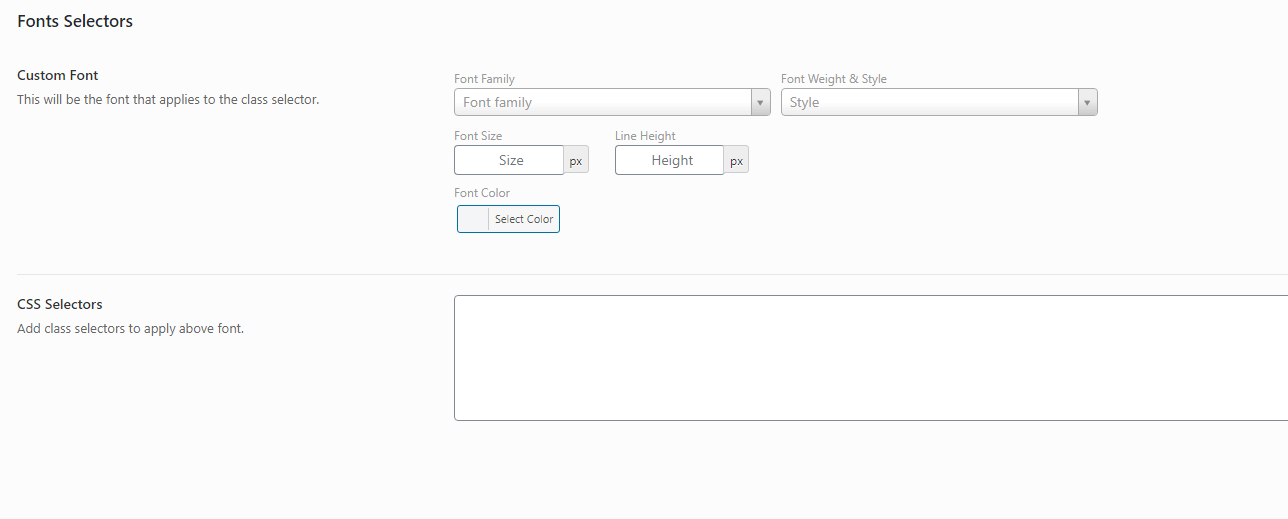The height and width of the screenshot is (519, 1288).
Task: Click the Font Family field label
Action: [x=484, y=79]
